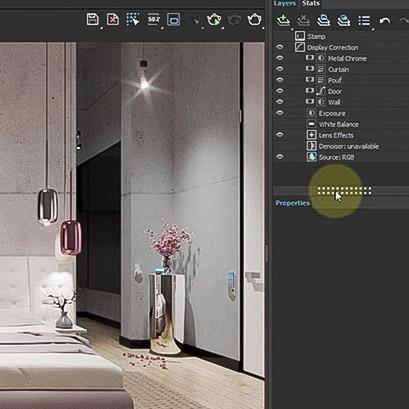Screen dimensions: 409x409
Task: Select the Wall layer name
Action: point(334,102)
